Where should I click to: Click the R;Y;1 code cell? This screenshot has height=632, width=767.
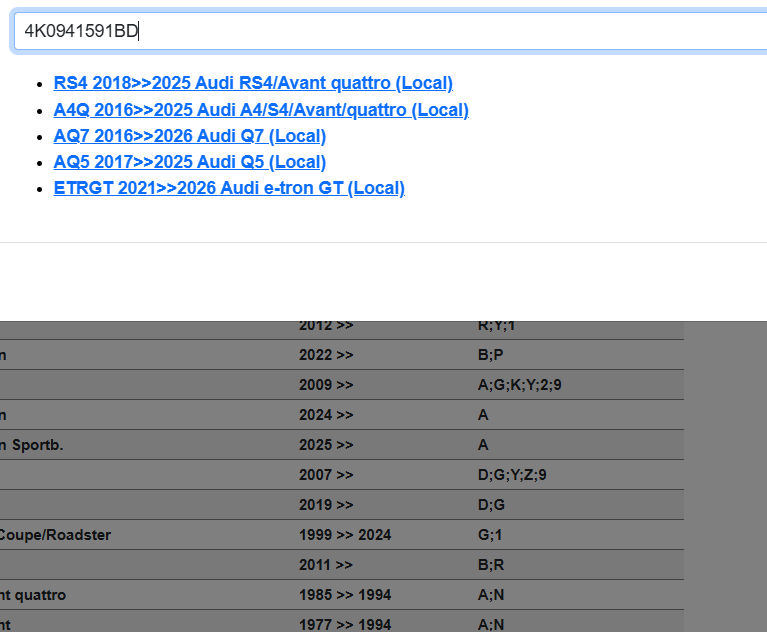(x=497, y=326)
